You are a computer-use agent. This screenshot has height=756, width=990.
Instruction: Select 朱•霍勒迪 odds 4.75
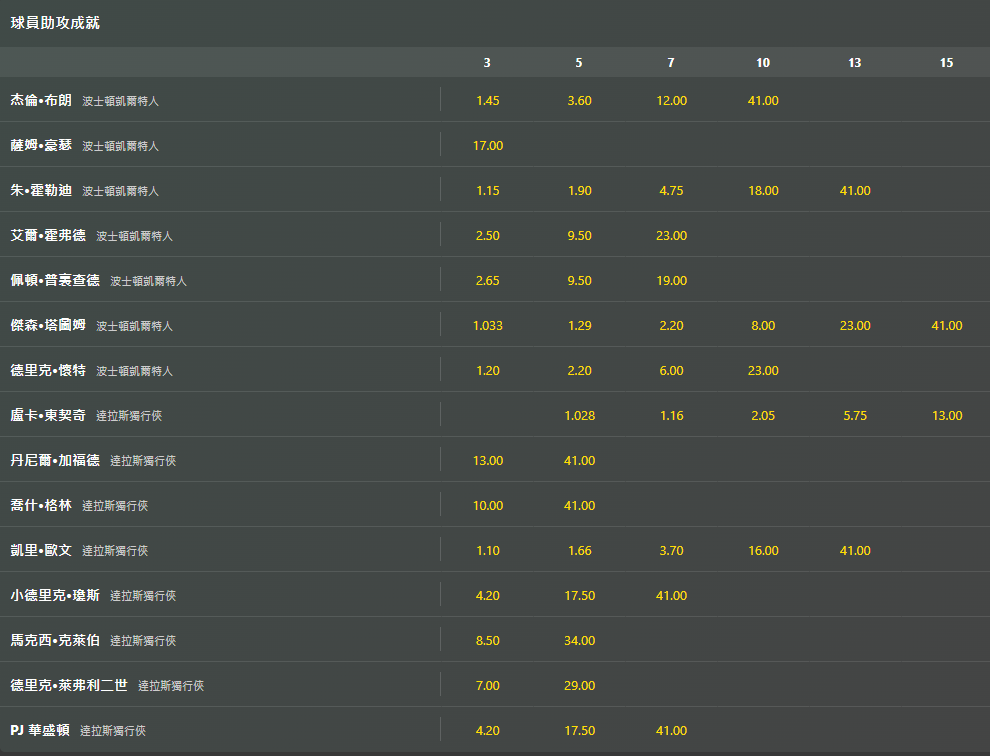(671, 190)
